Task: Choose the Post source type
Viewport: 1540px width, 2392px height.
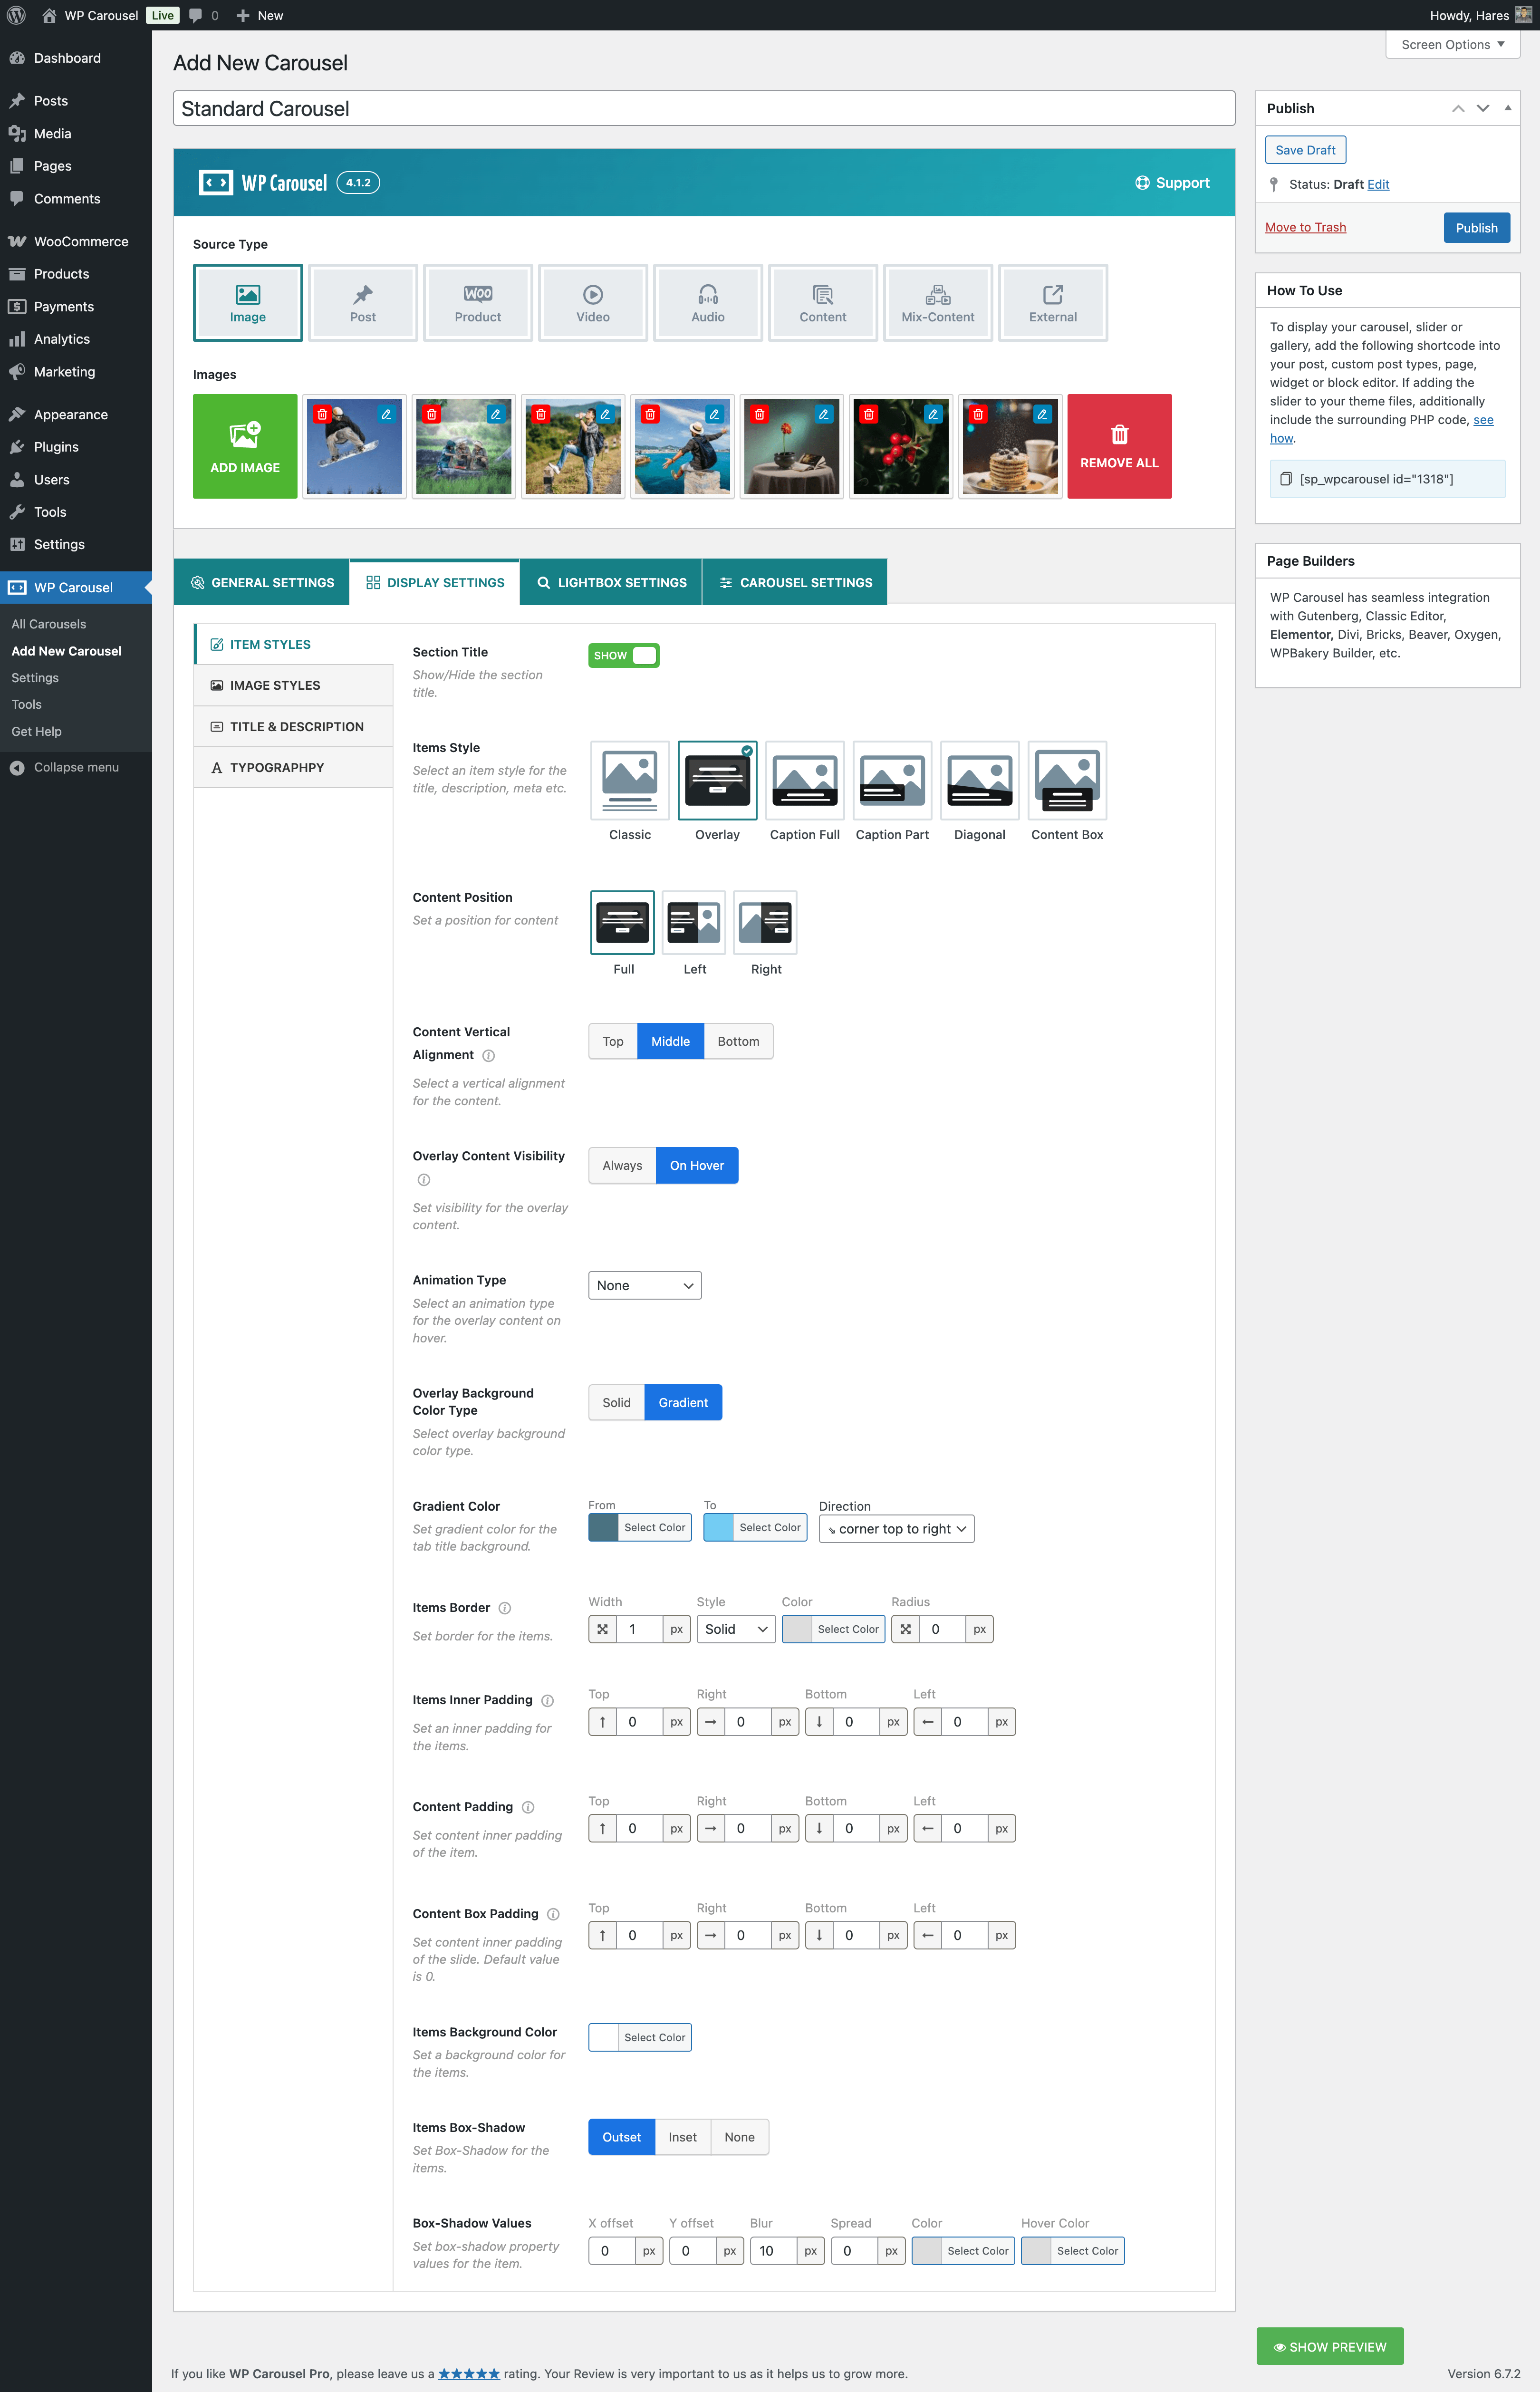Action: click(x=362, y=303)
